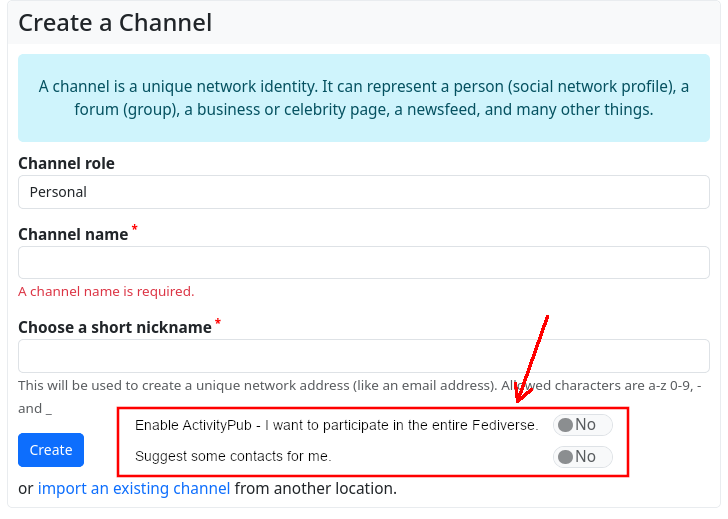Turn on Suggest some contacts toggle
Image resolution: width=728 pixels, height=519 pixels.
[583, 457]
